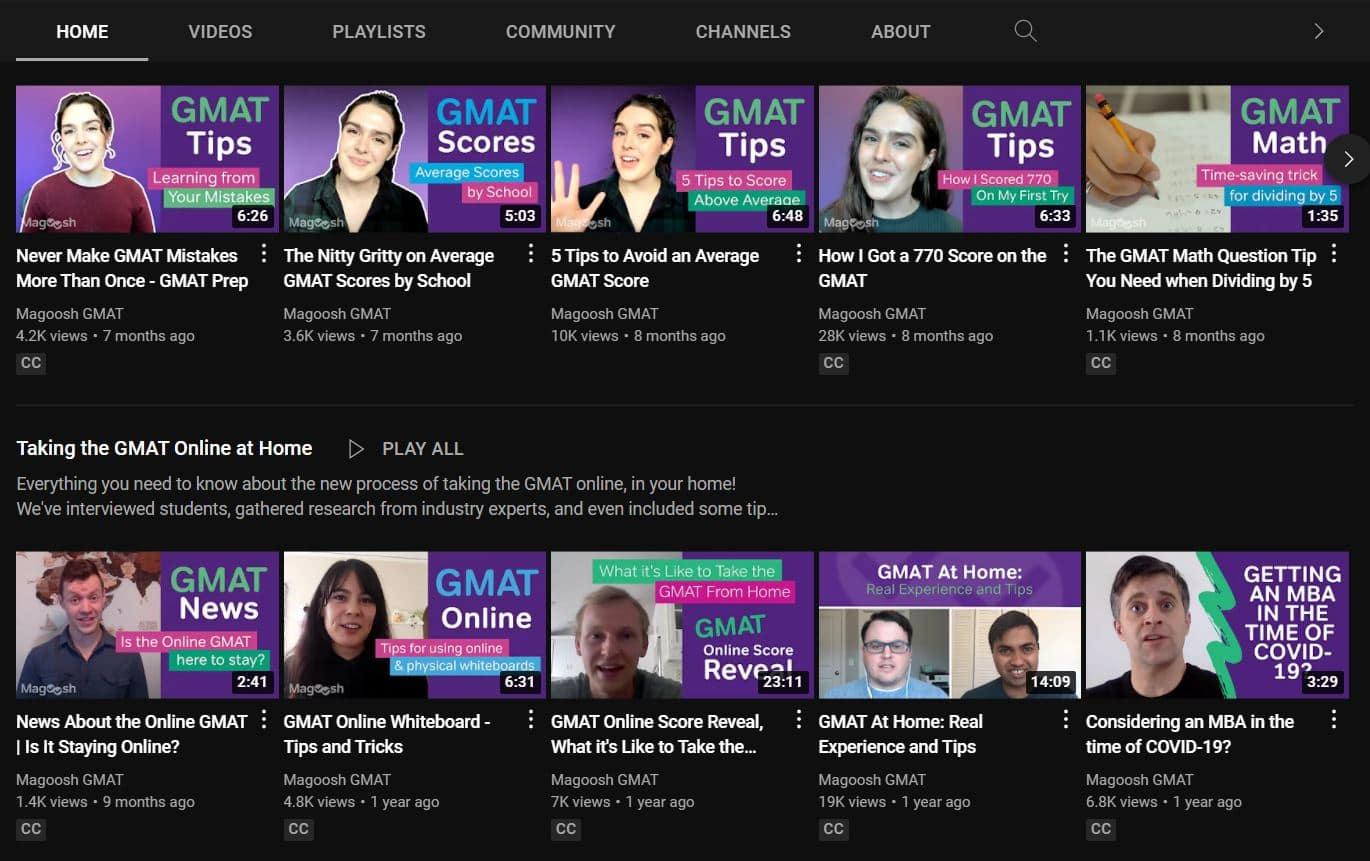Expand more videos with the right chevron arrow

click(x=1348, y=158)
